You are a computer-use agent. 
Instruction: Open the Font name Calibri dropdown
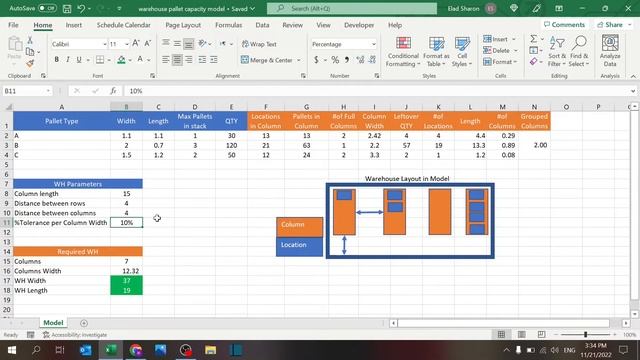[x=104, y=44]
